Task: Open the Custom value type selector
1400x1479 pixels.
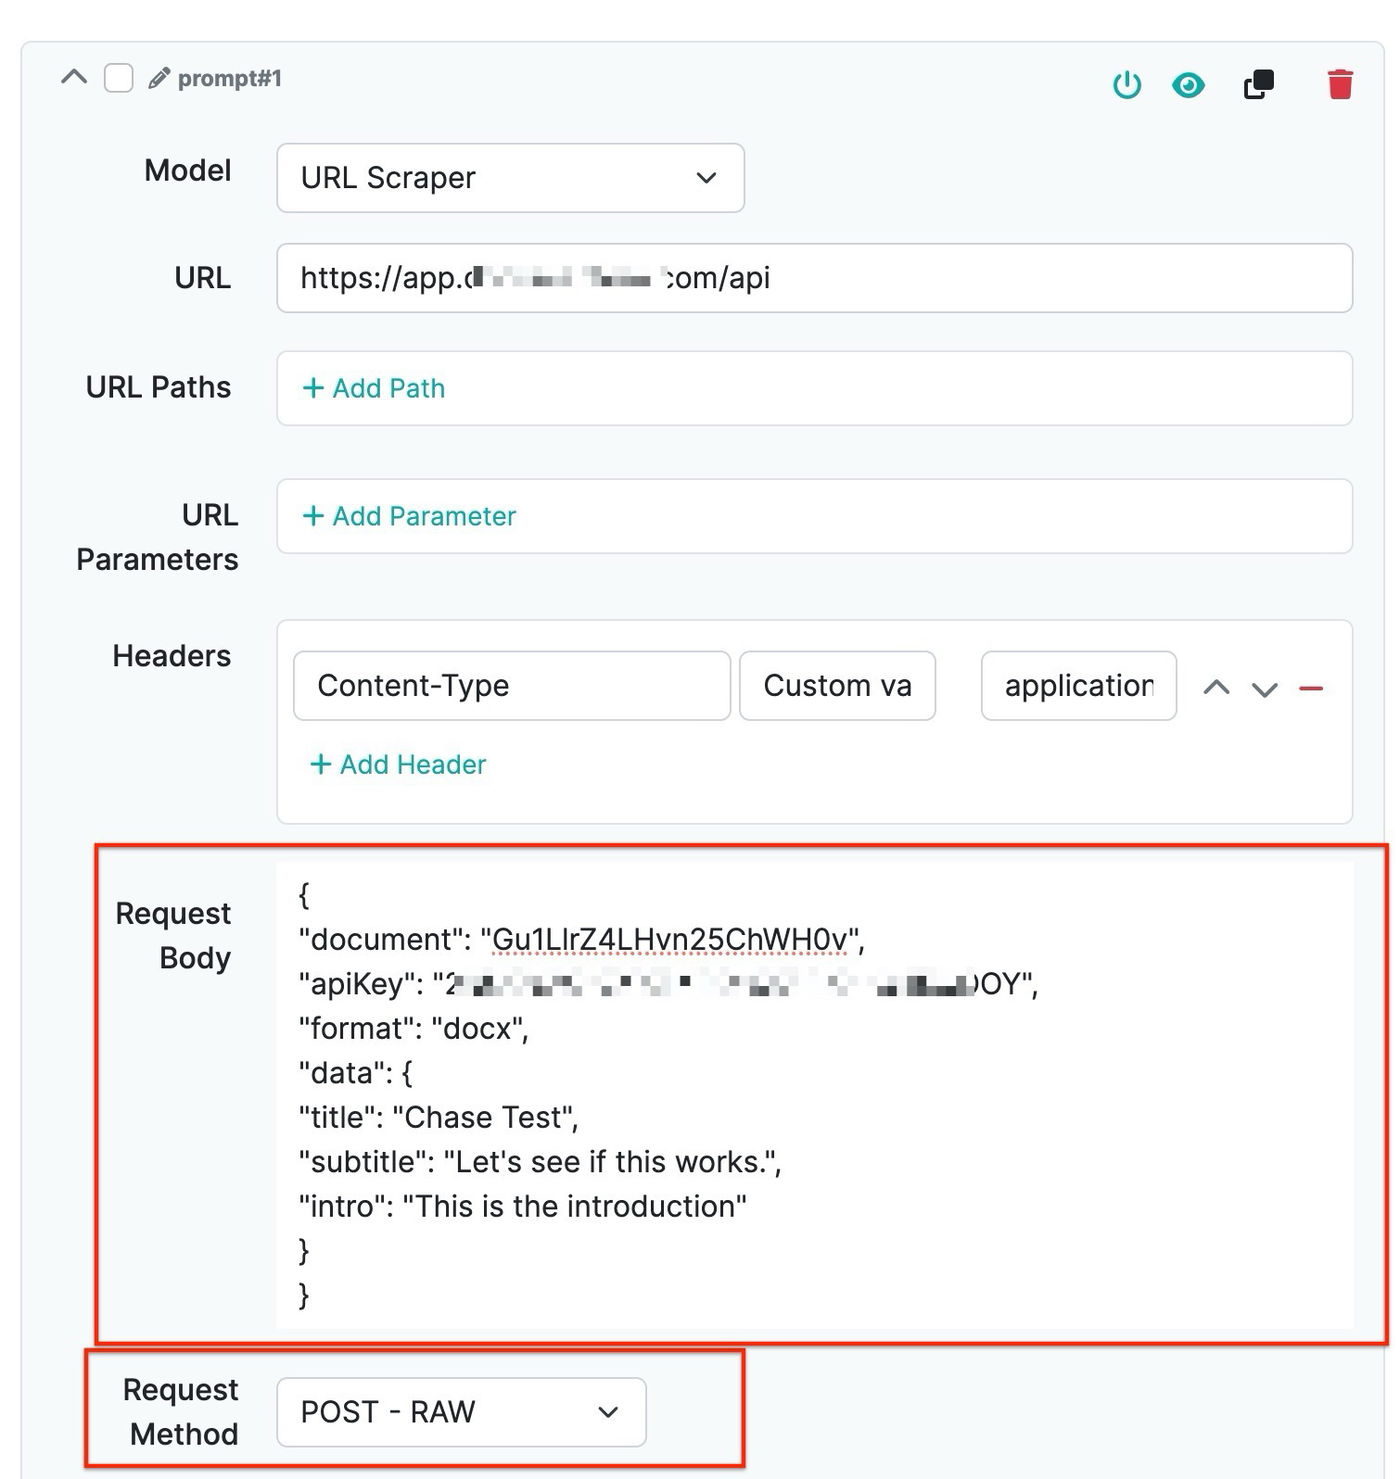Action: (x=837, y=686)
